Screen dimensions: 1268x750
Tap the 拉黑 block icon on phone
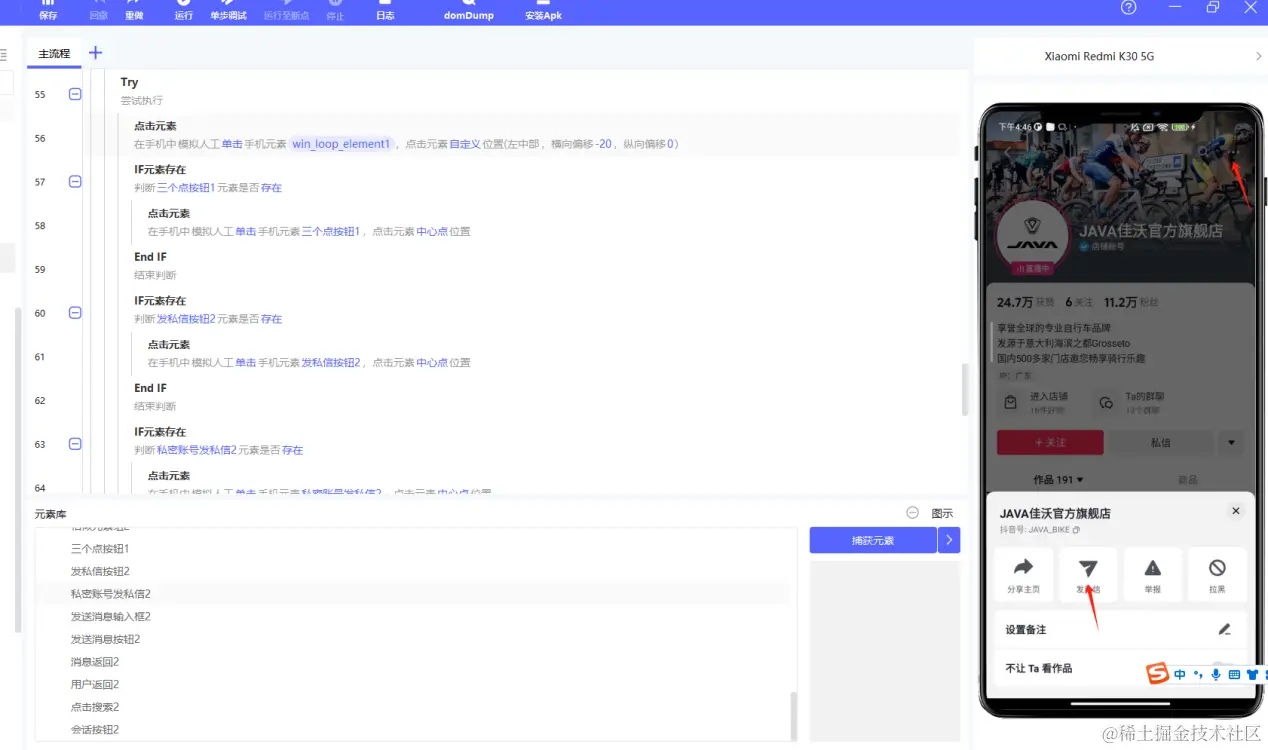[1217, 575]
